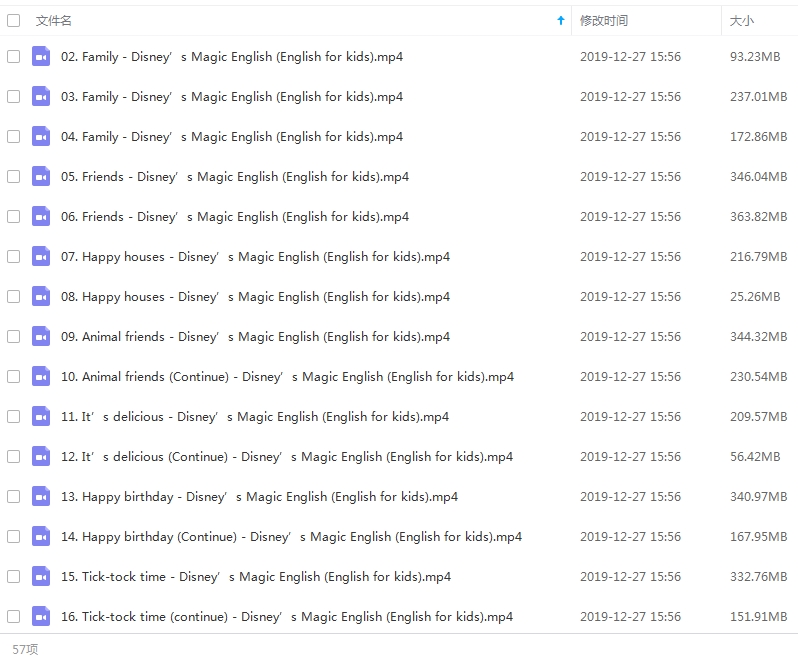Toggle the select-all checkbox in header
Viewport: 798px width, 660px height.
pyautogui.click(x=14, y=20)
